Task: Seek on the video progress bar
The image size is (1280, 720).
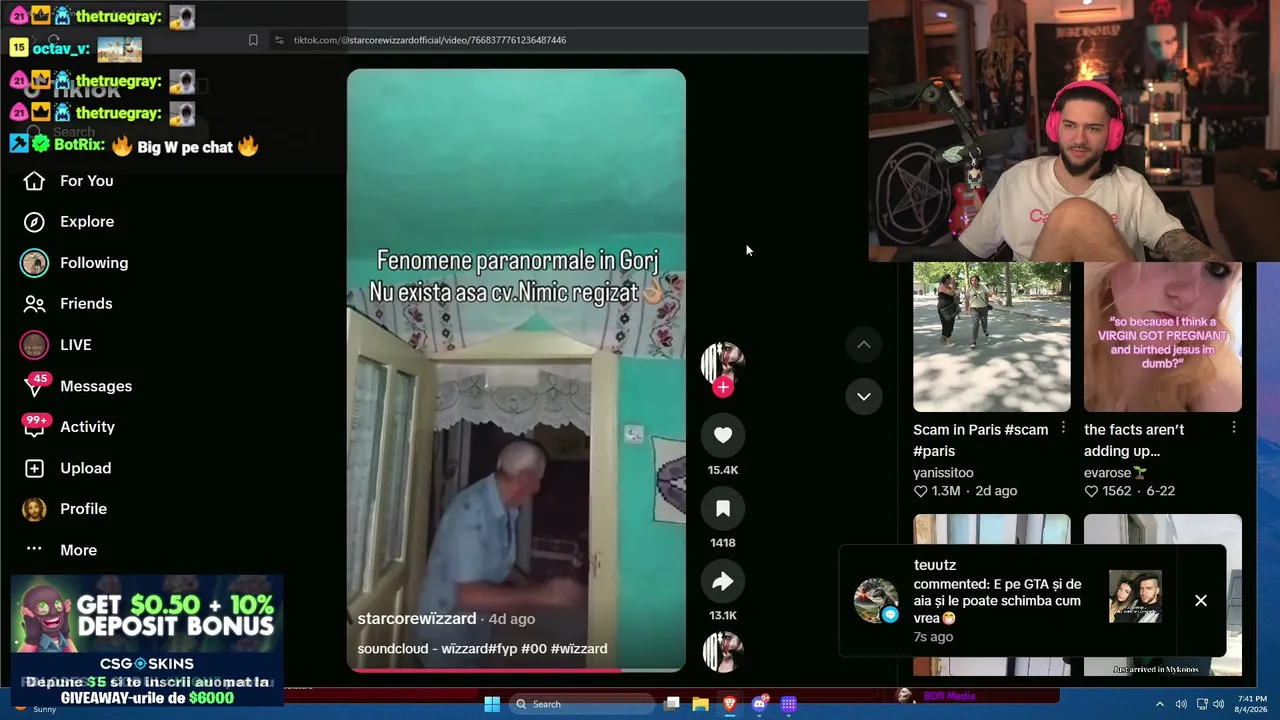Action: coord(516,669)
